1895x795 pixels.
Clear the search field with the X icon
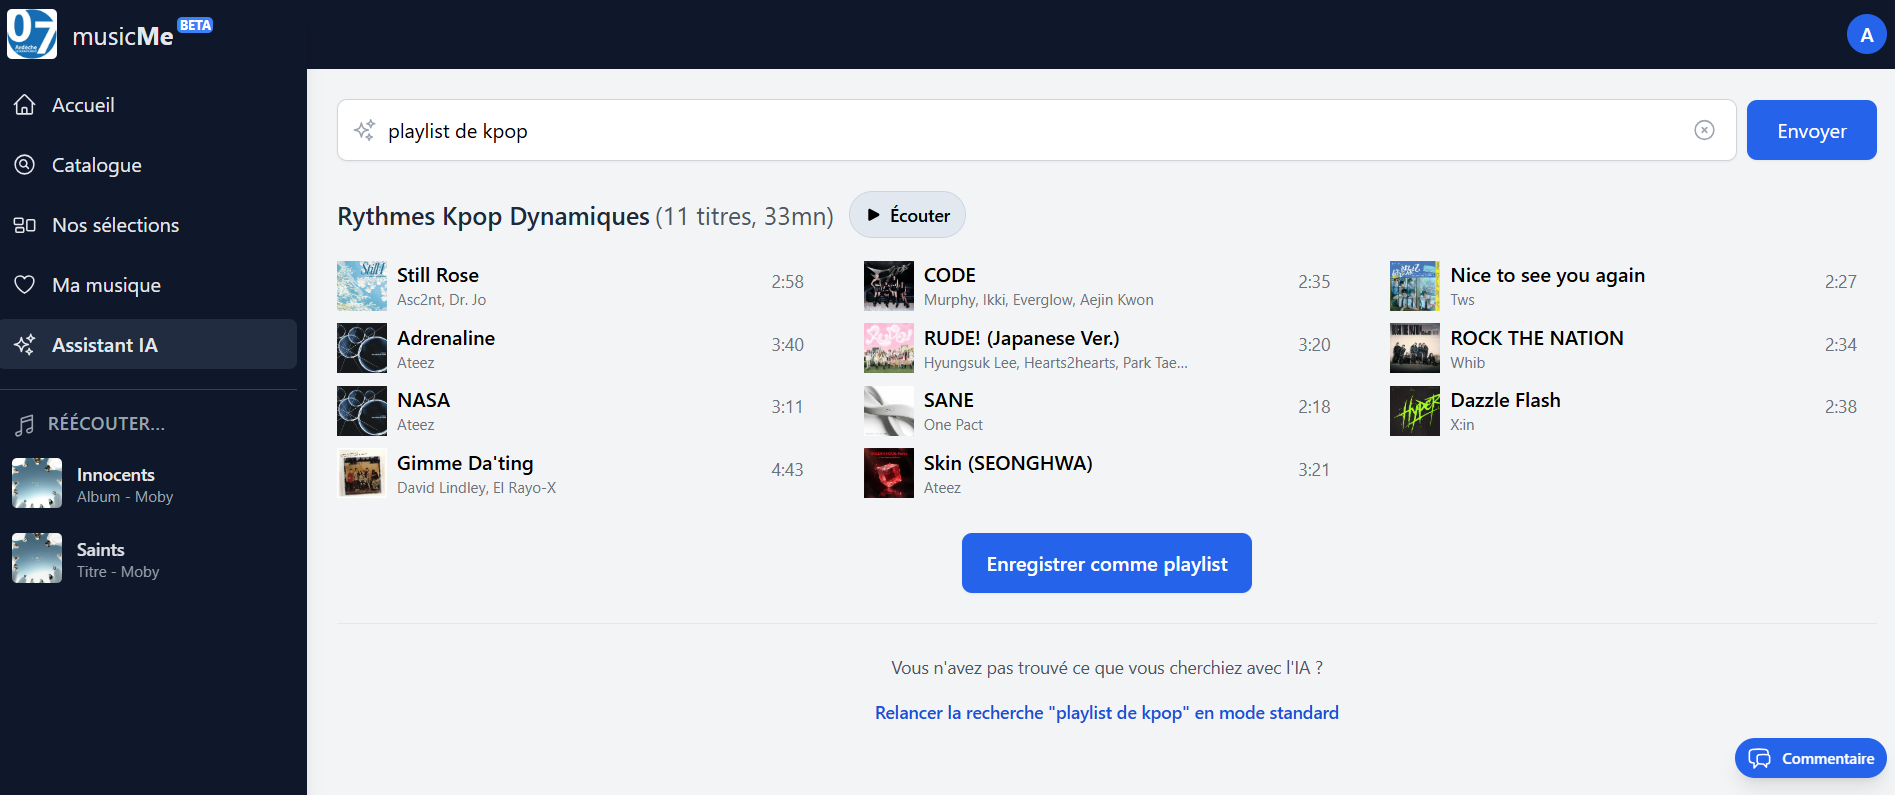coord(1704,130)
